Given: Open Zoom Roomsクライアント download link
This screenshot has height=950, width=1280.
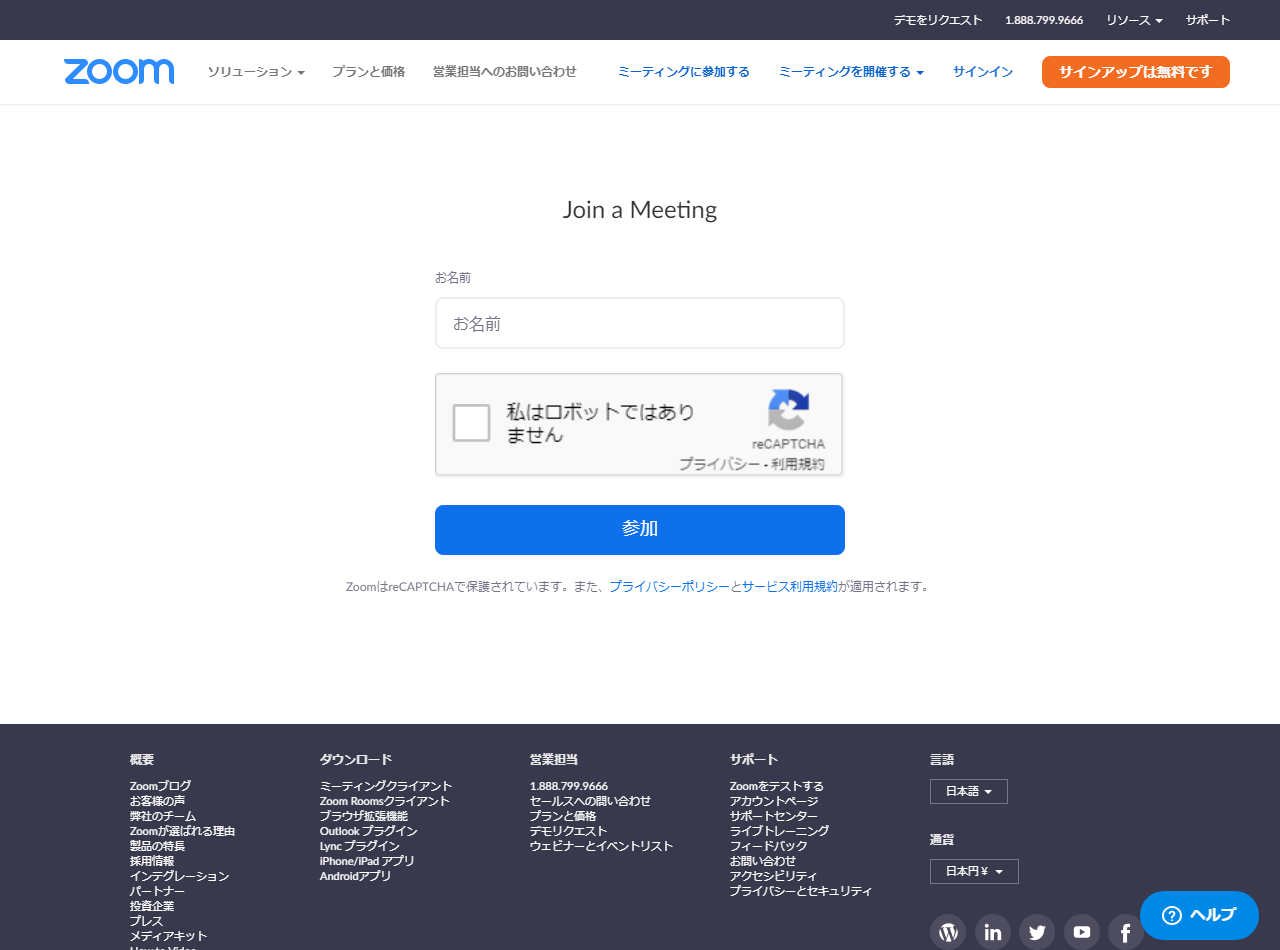Looking at the screenshot, I should tap(385, 801).
